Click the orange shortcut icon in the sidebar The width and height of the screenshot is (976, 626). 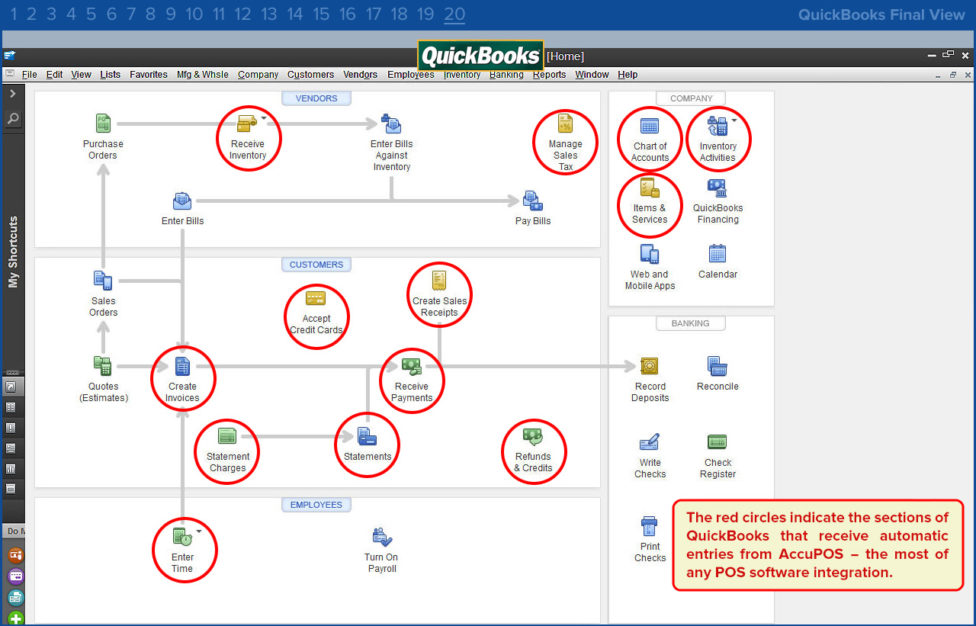tap(16, 554)
